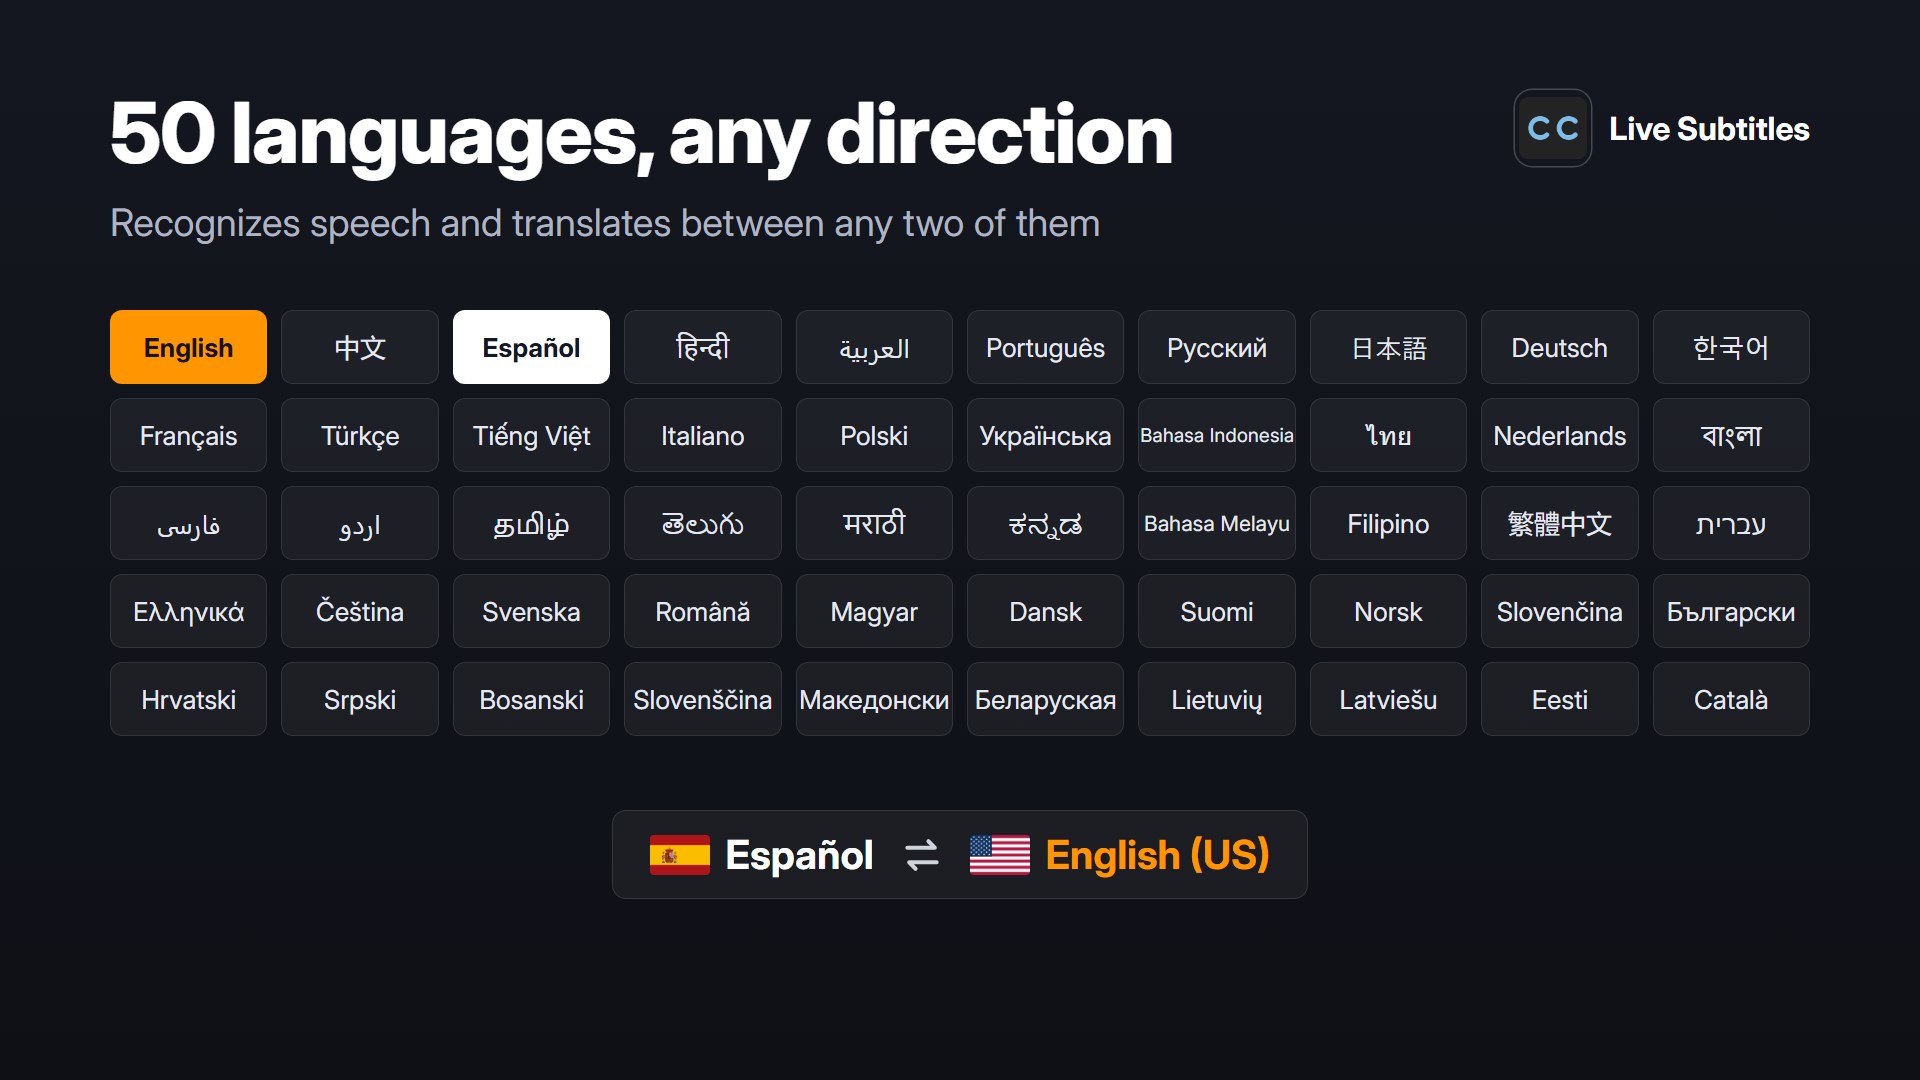Choose the 繁體中文 language chip
Viewport: 1920px width, 1080px height.
1560,523
